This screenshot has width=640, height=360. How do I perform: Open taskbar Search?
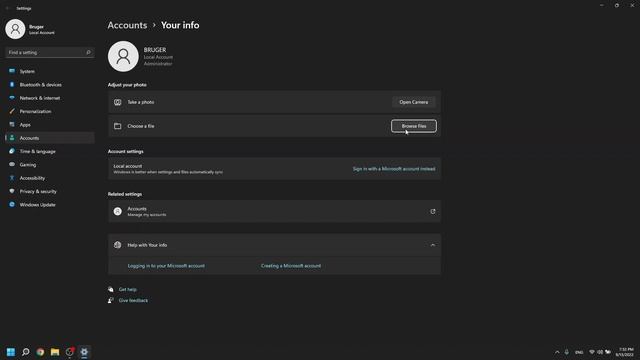(x=26, y=352)
